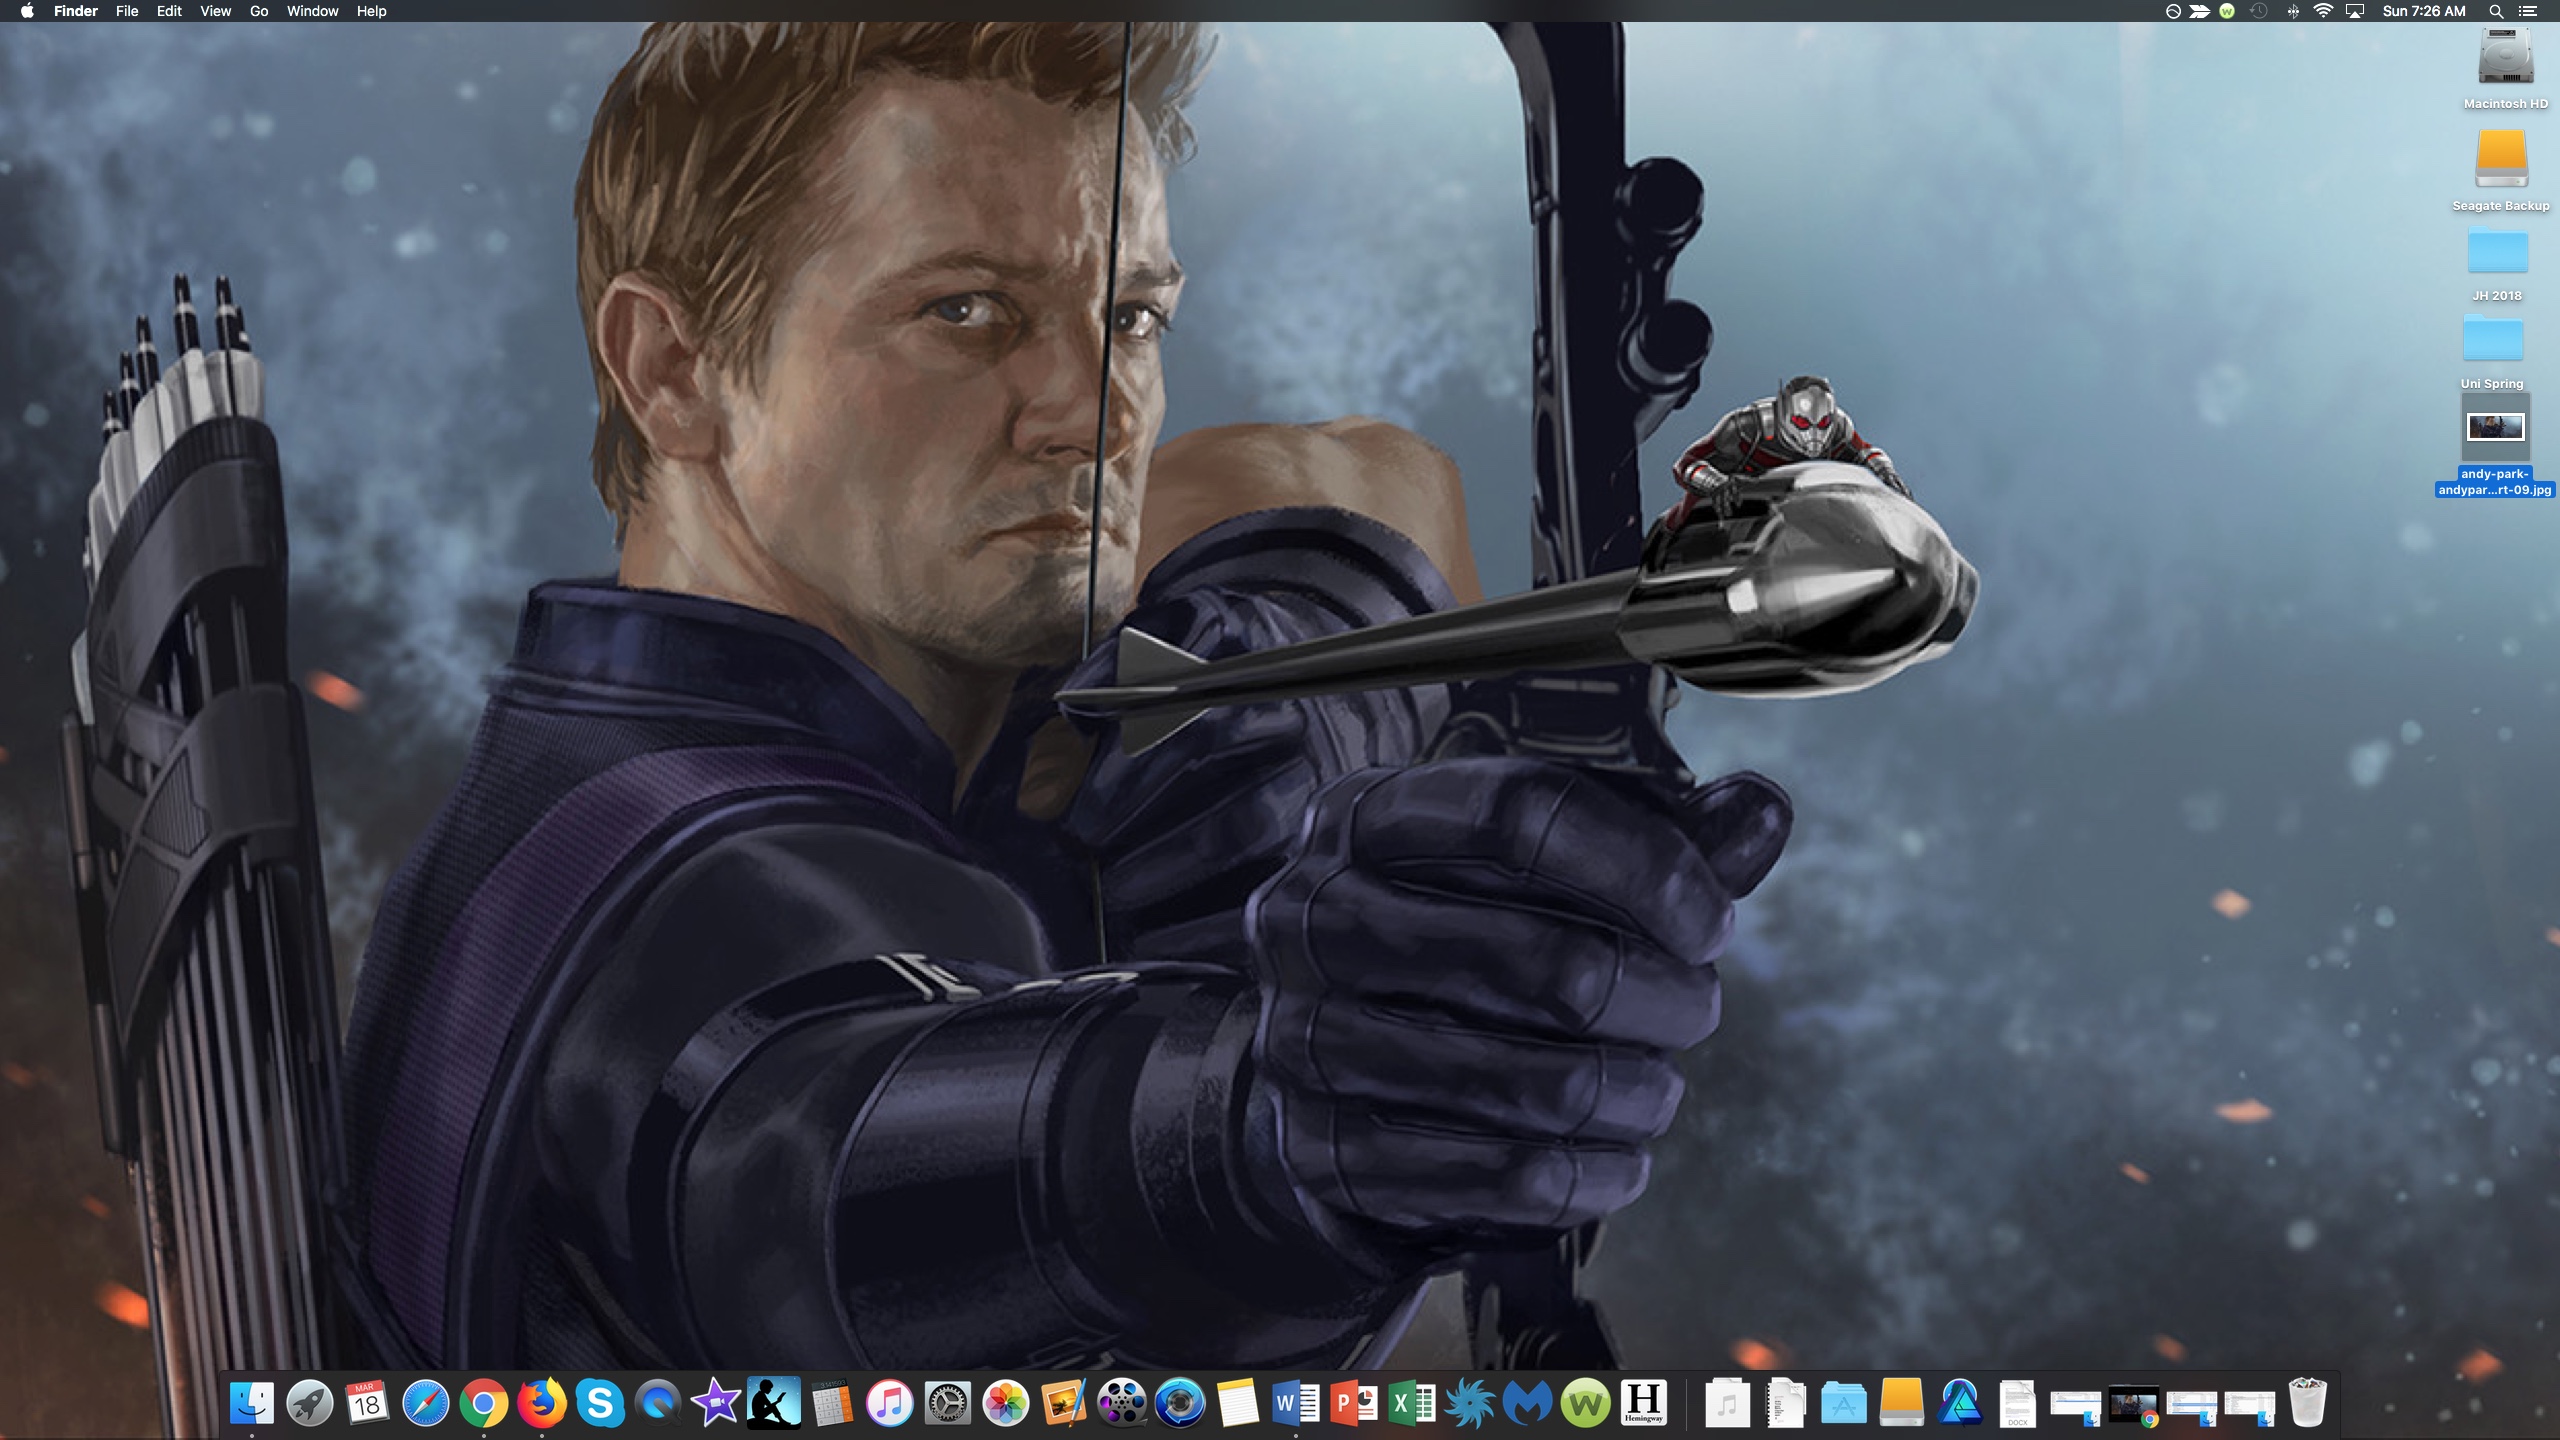Screen dimensions: 2560x1440
Task: Select the Uni Spring desktop folder
Action: (x=2492, y=340)
